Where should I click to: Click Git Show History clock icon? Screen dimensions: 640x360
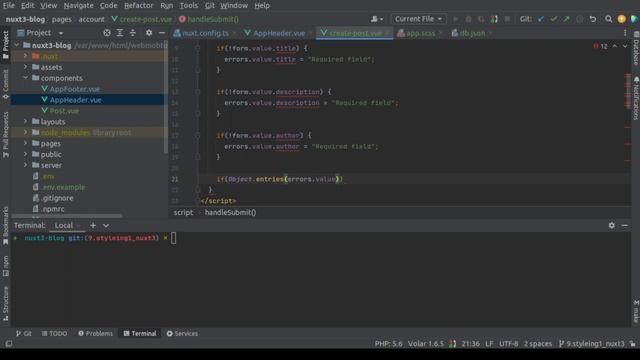pos(580,19)
